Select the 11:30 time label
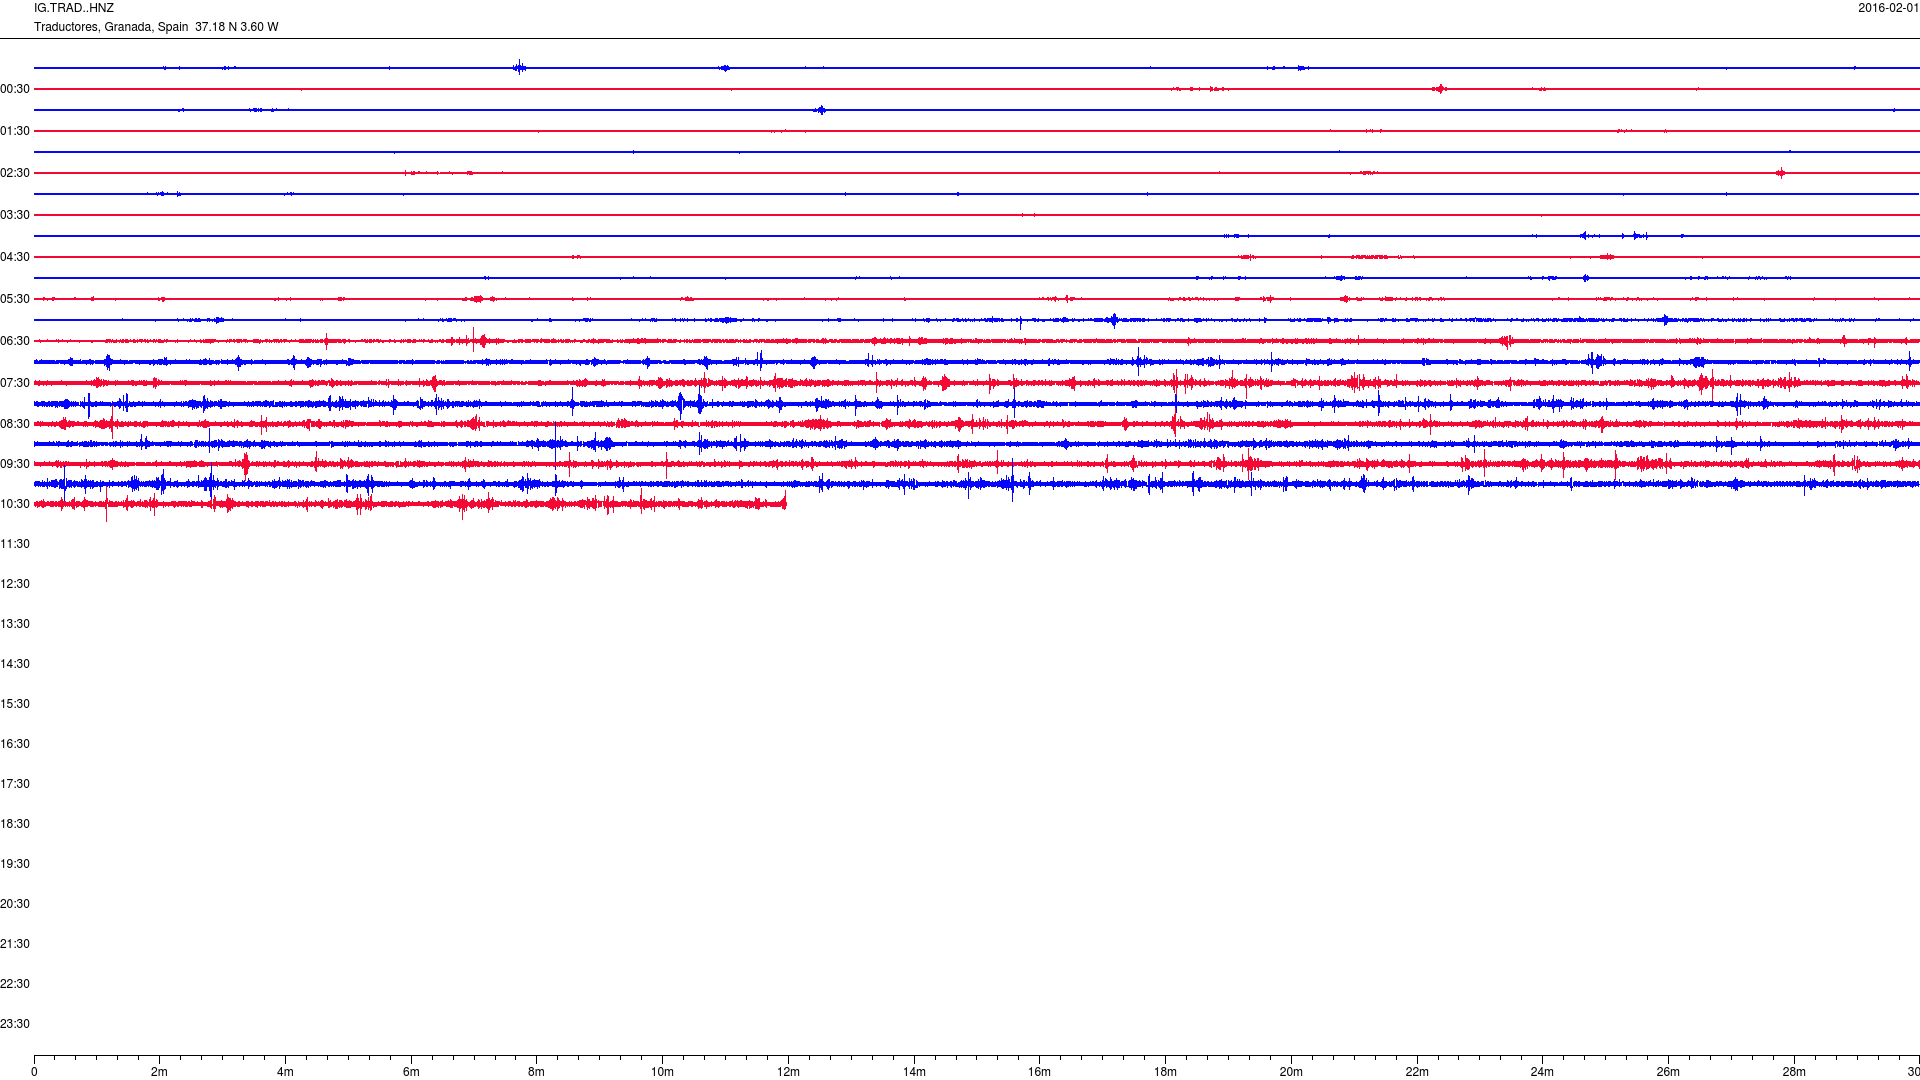The image size is (1920, 1080). pos(15,544)
